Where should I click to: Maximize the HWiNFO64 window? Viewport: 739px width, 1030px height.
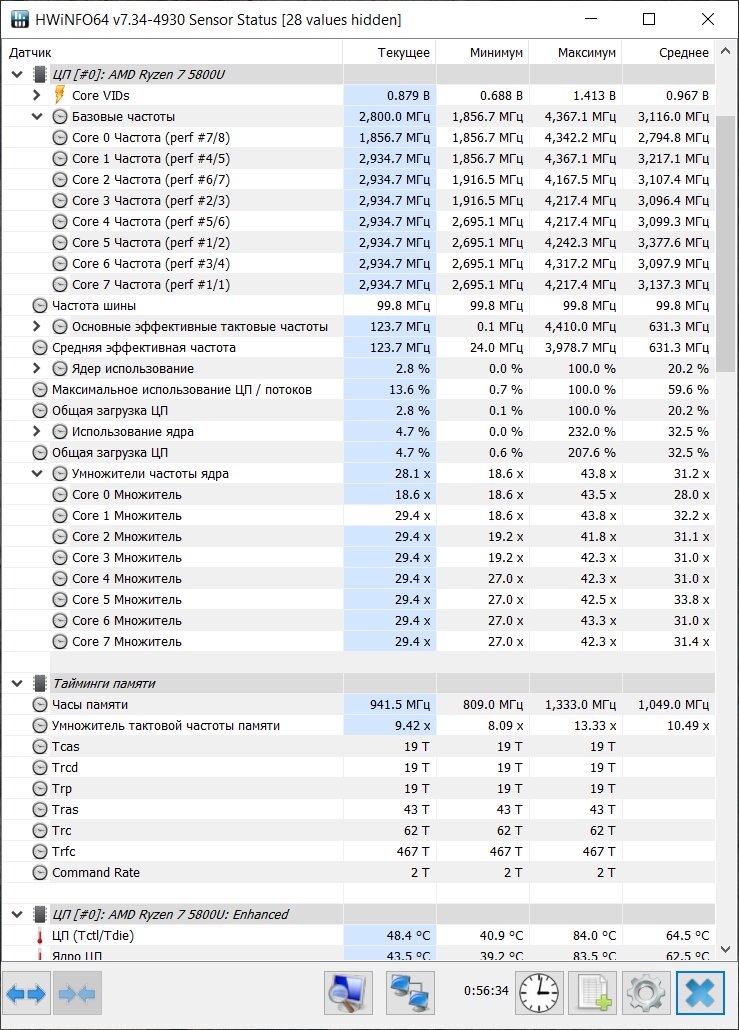pyautogui.click(x=649, y=19)
